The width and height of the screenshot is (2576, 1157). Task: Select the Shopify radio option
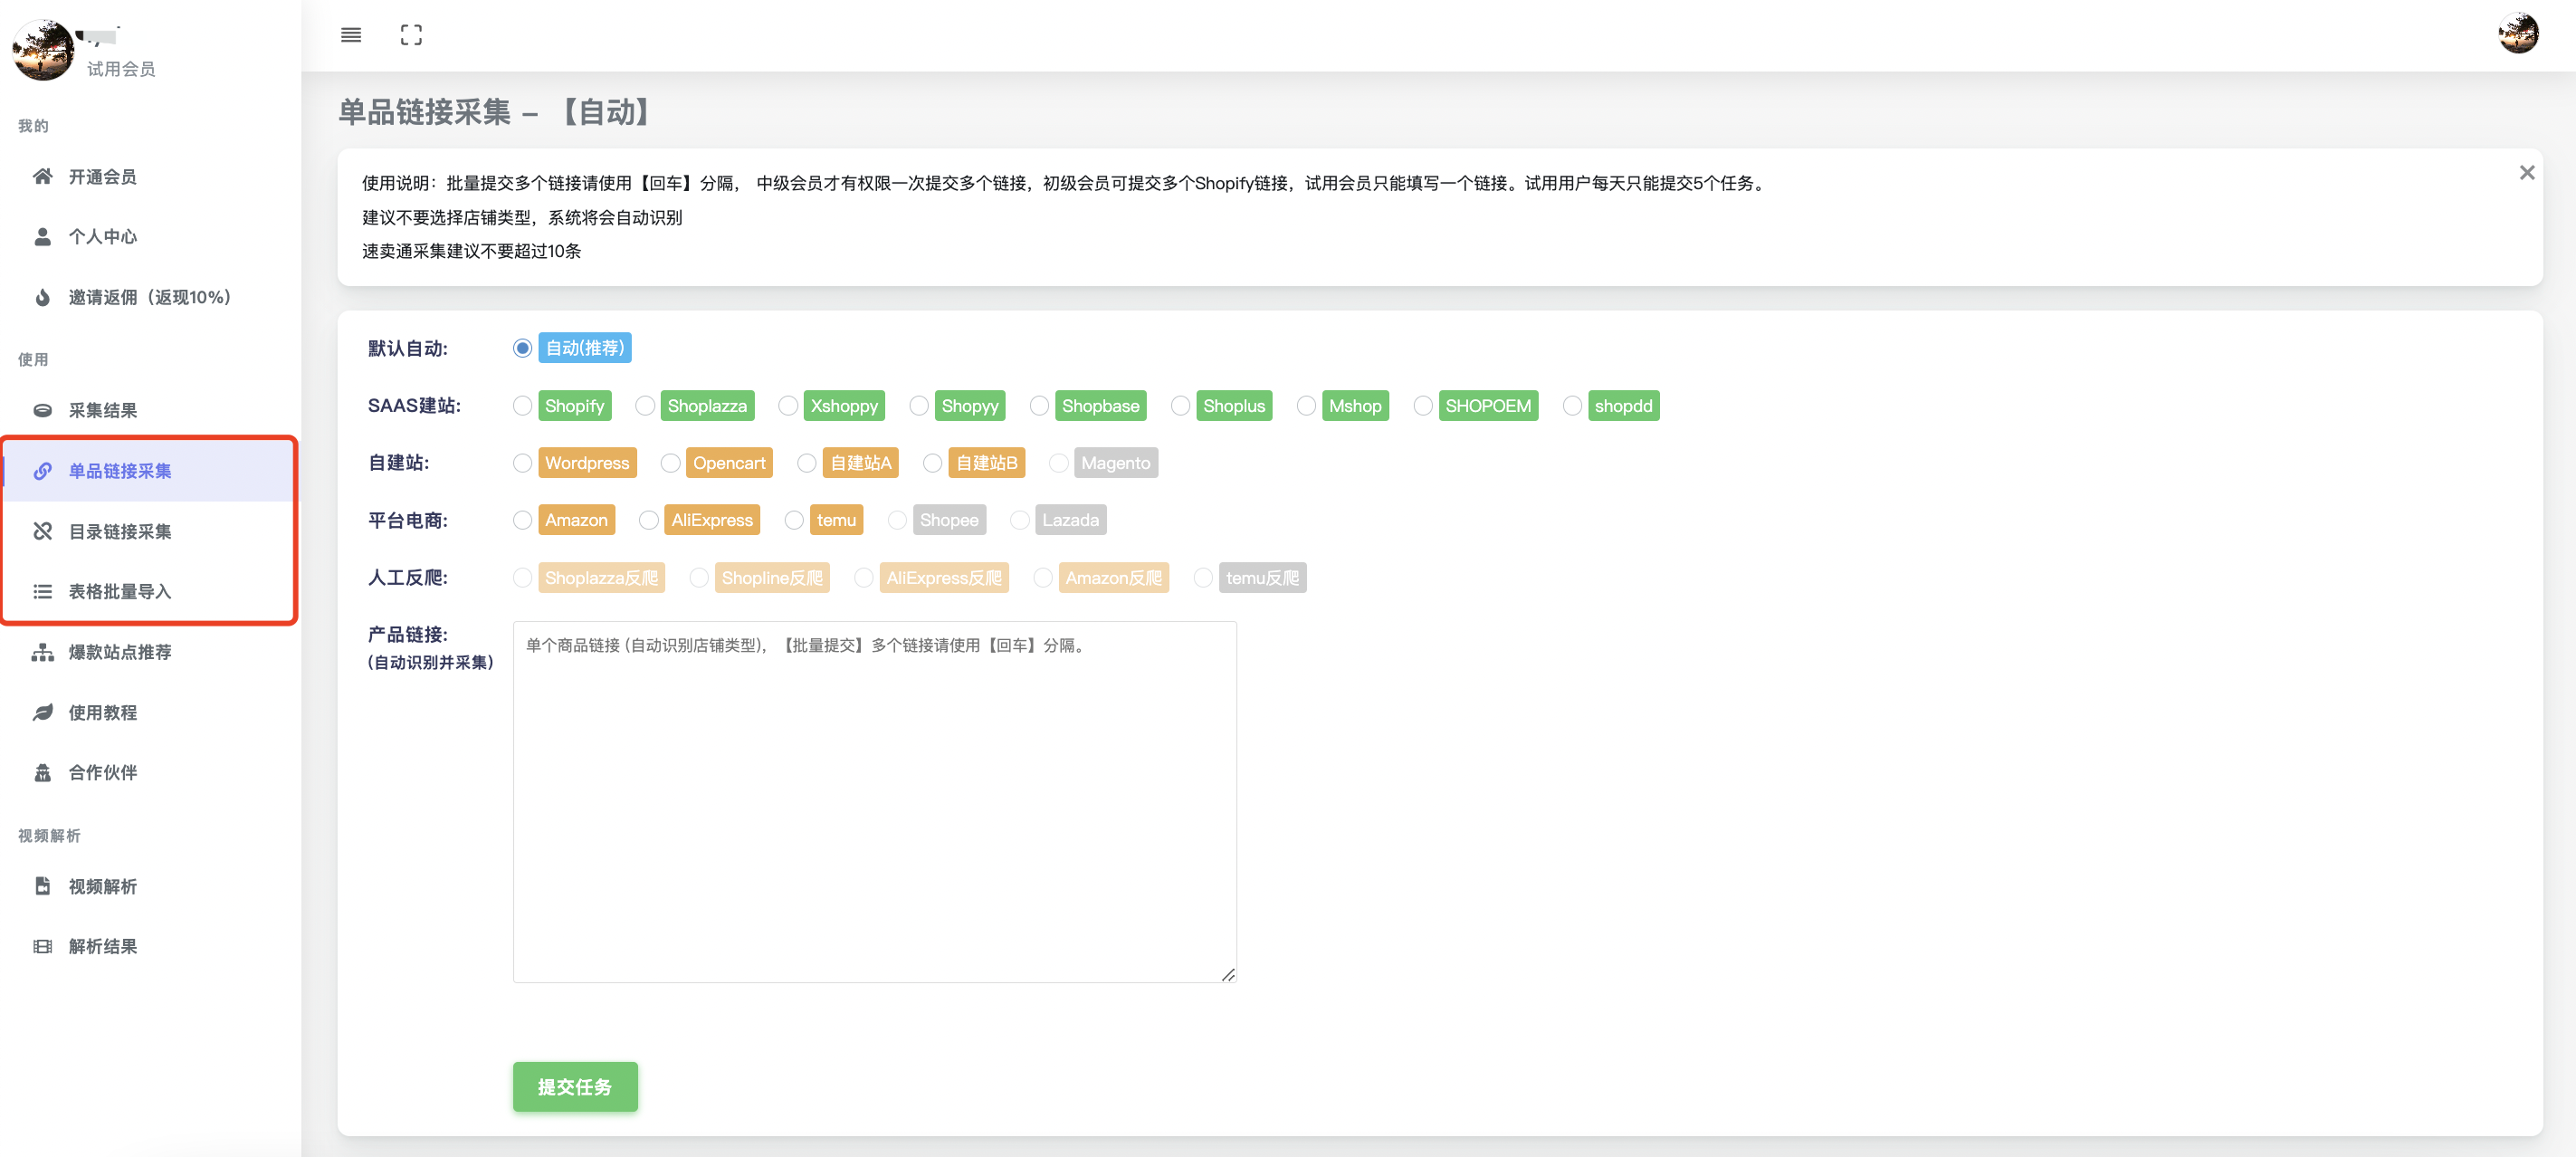522,406
